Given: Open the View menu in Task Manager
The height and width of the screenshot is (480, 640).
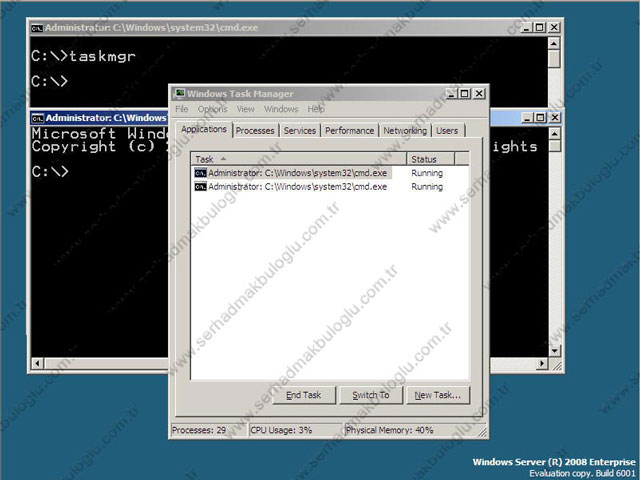Looking at the screenshot, I should click(x=245, y=109).
